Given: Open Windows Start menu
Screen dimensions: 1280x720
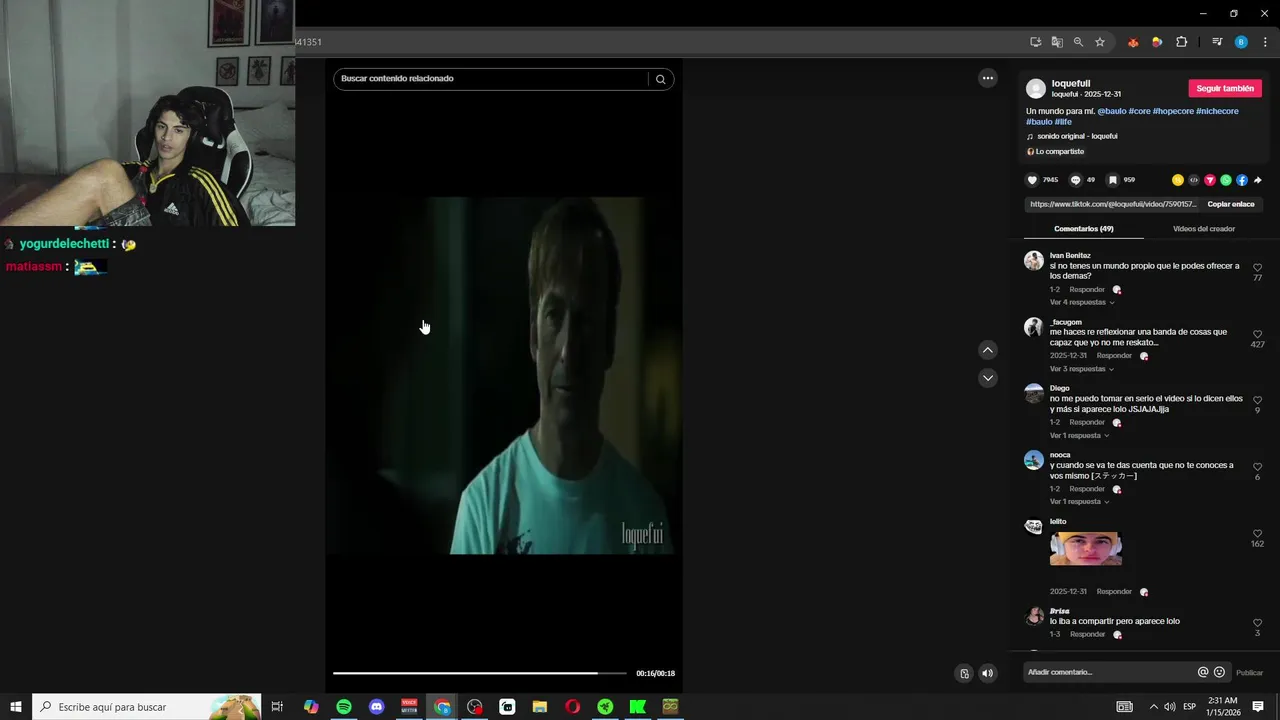Looking at the screenshot, I should (16, 707).
